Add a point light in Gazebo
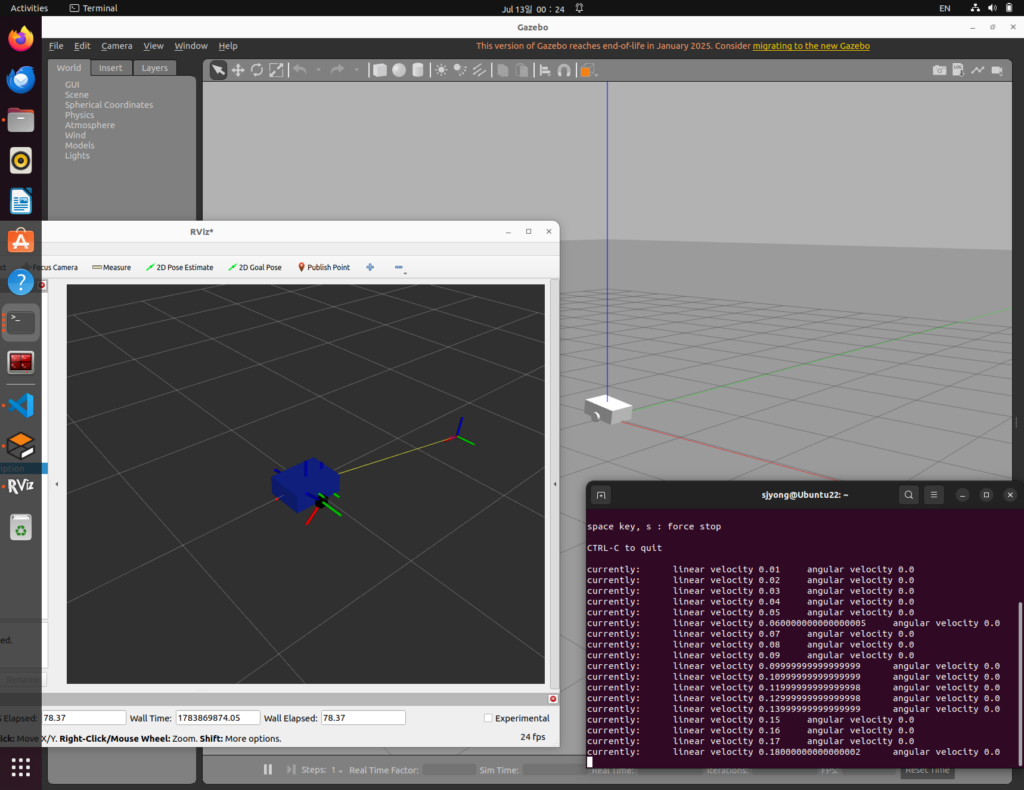1024x790 pixels. 441,70
